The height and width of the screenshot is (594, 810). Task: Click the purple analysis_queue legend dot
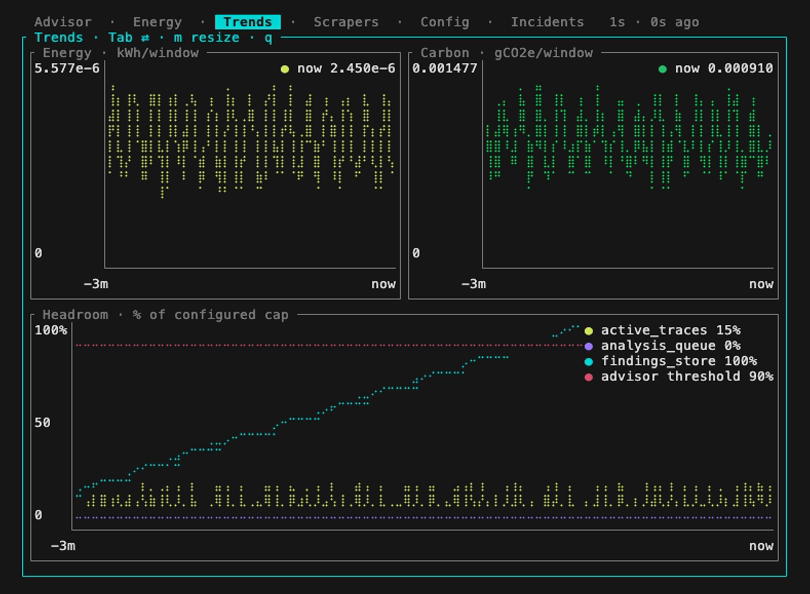pyautogui.click(x=588, y=346)
